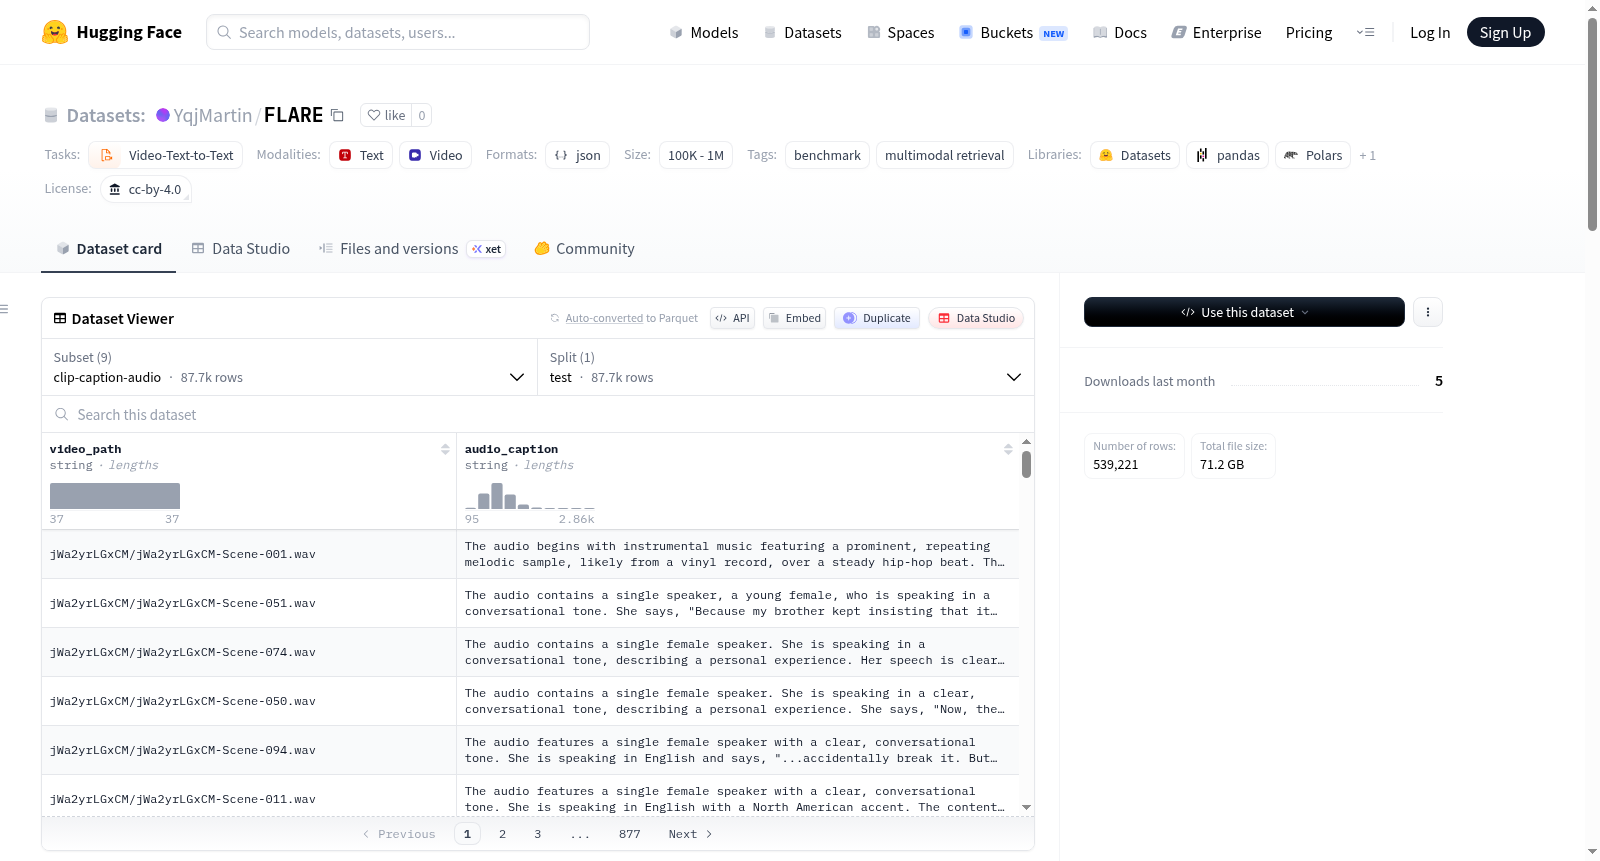Open the Community tab

585,249
